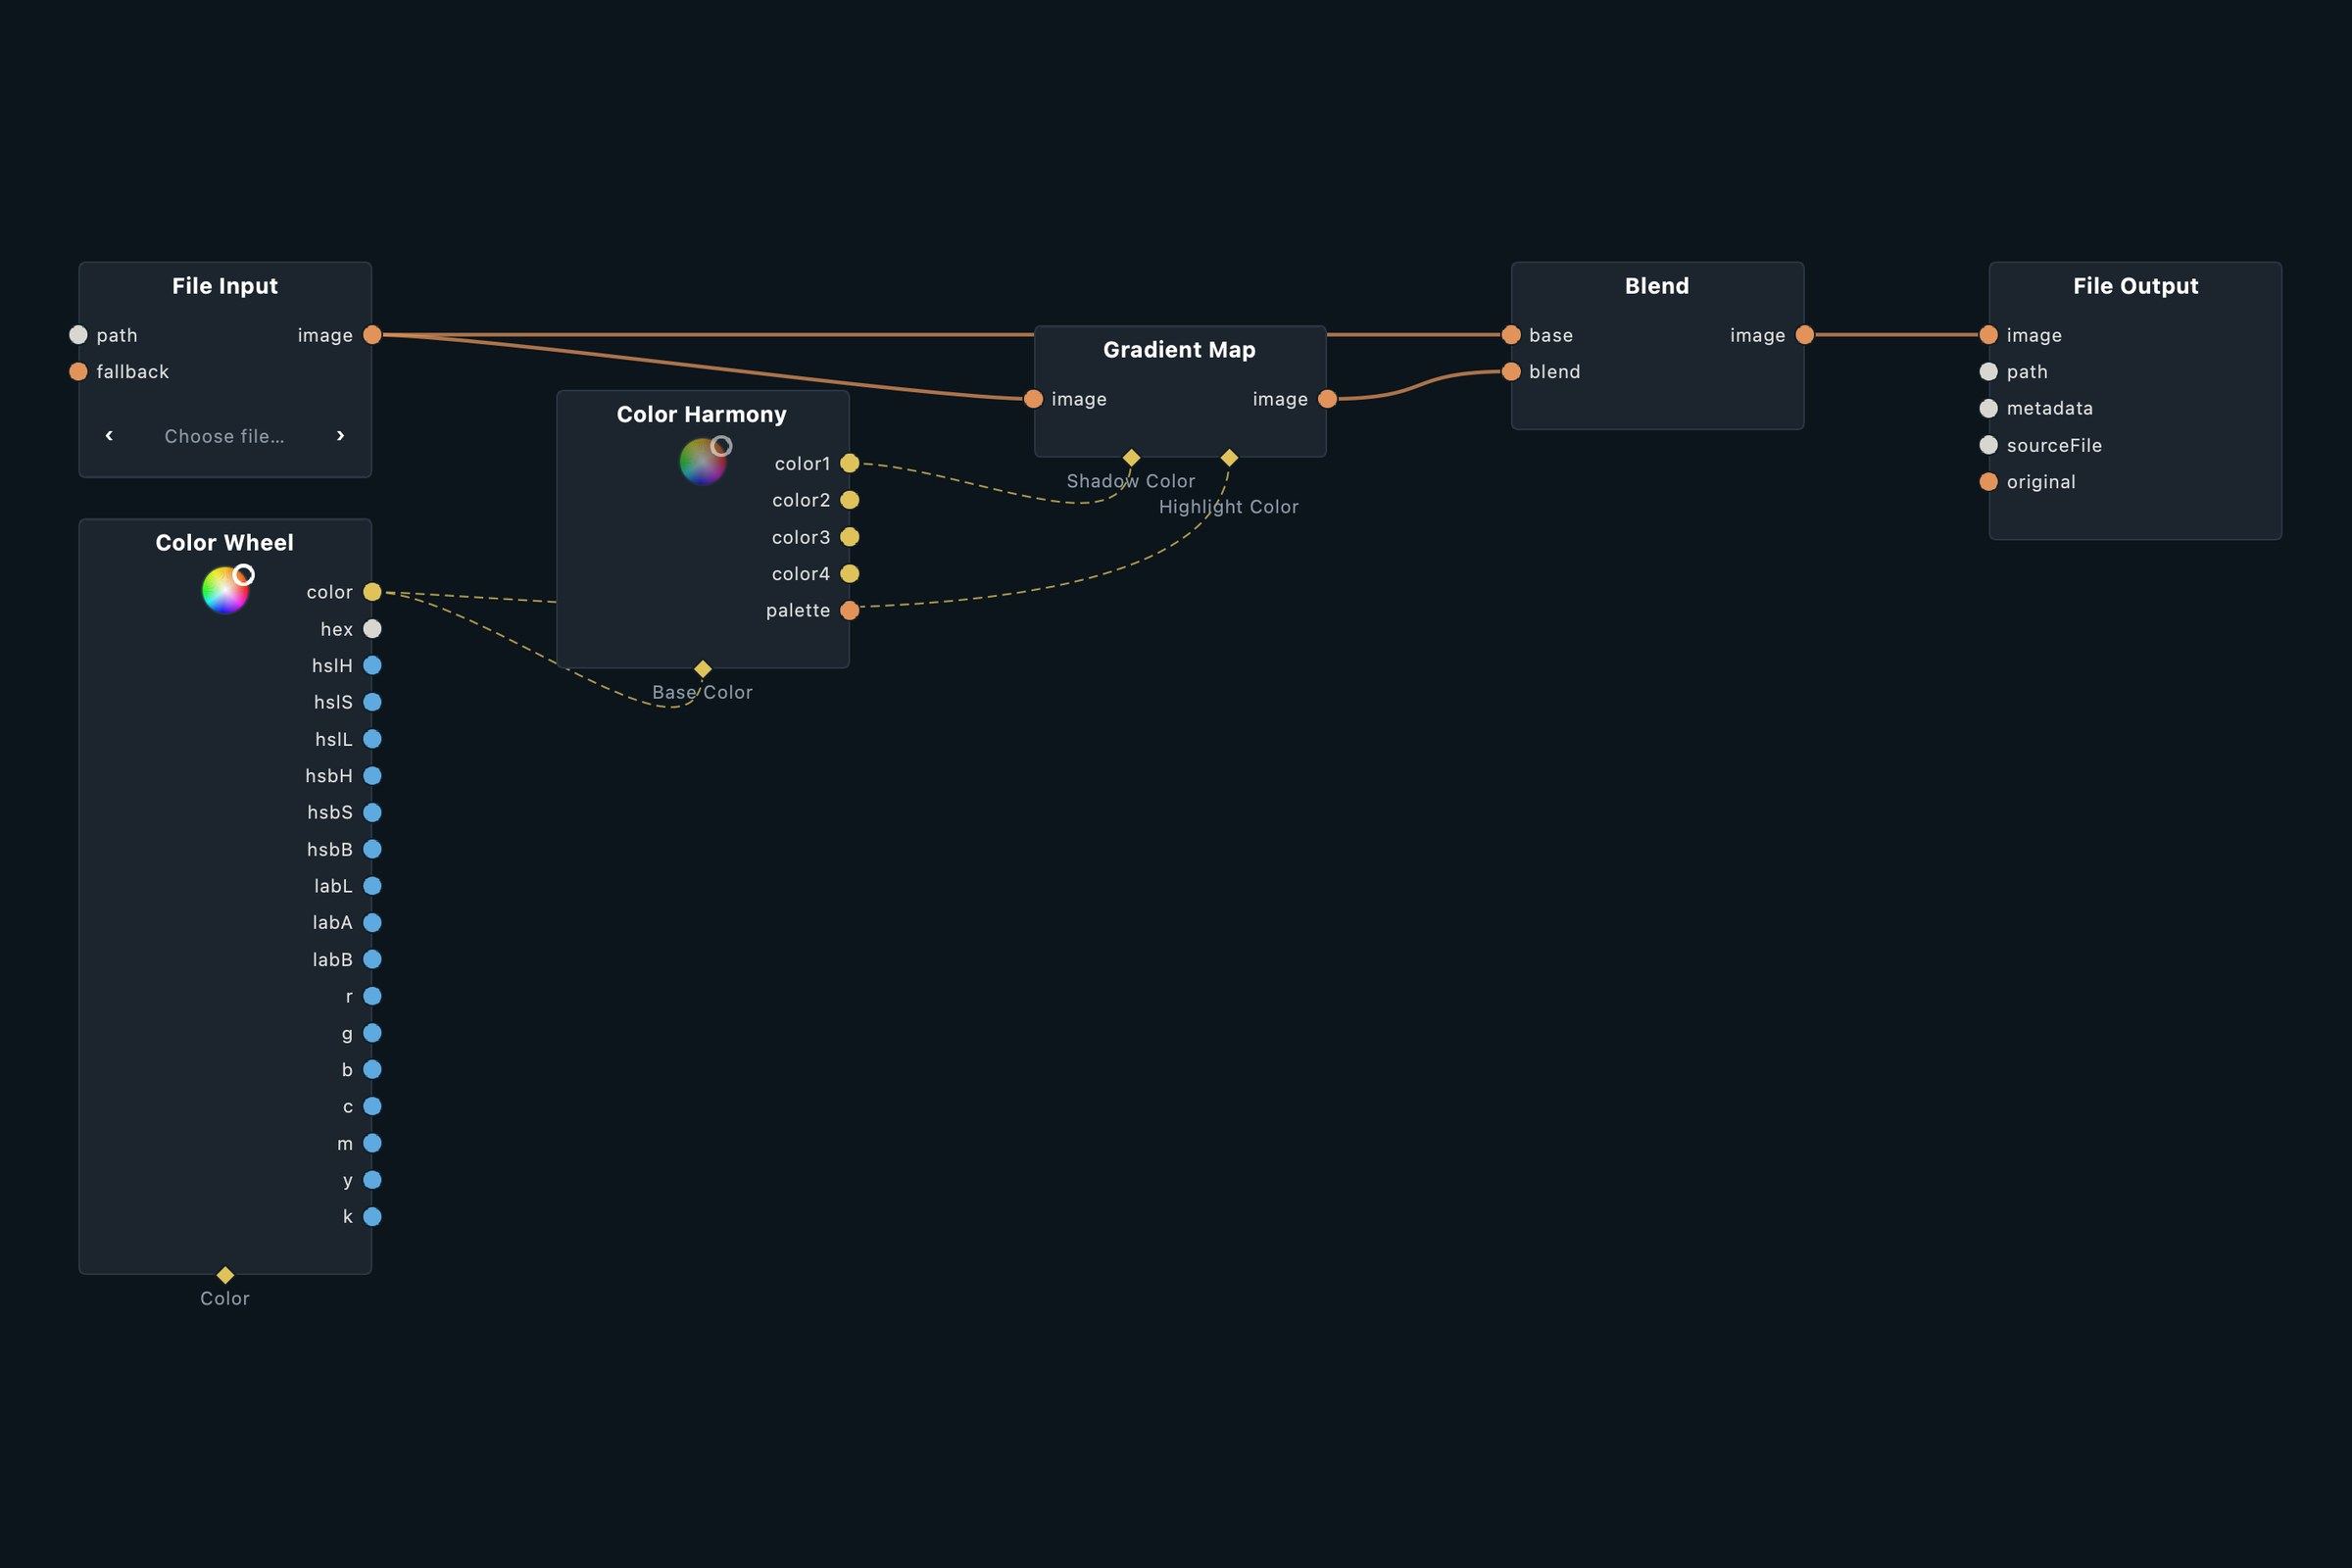Click File Input image output port
Screen dimensions: 2352x1568
(372, 335)
